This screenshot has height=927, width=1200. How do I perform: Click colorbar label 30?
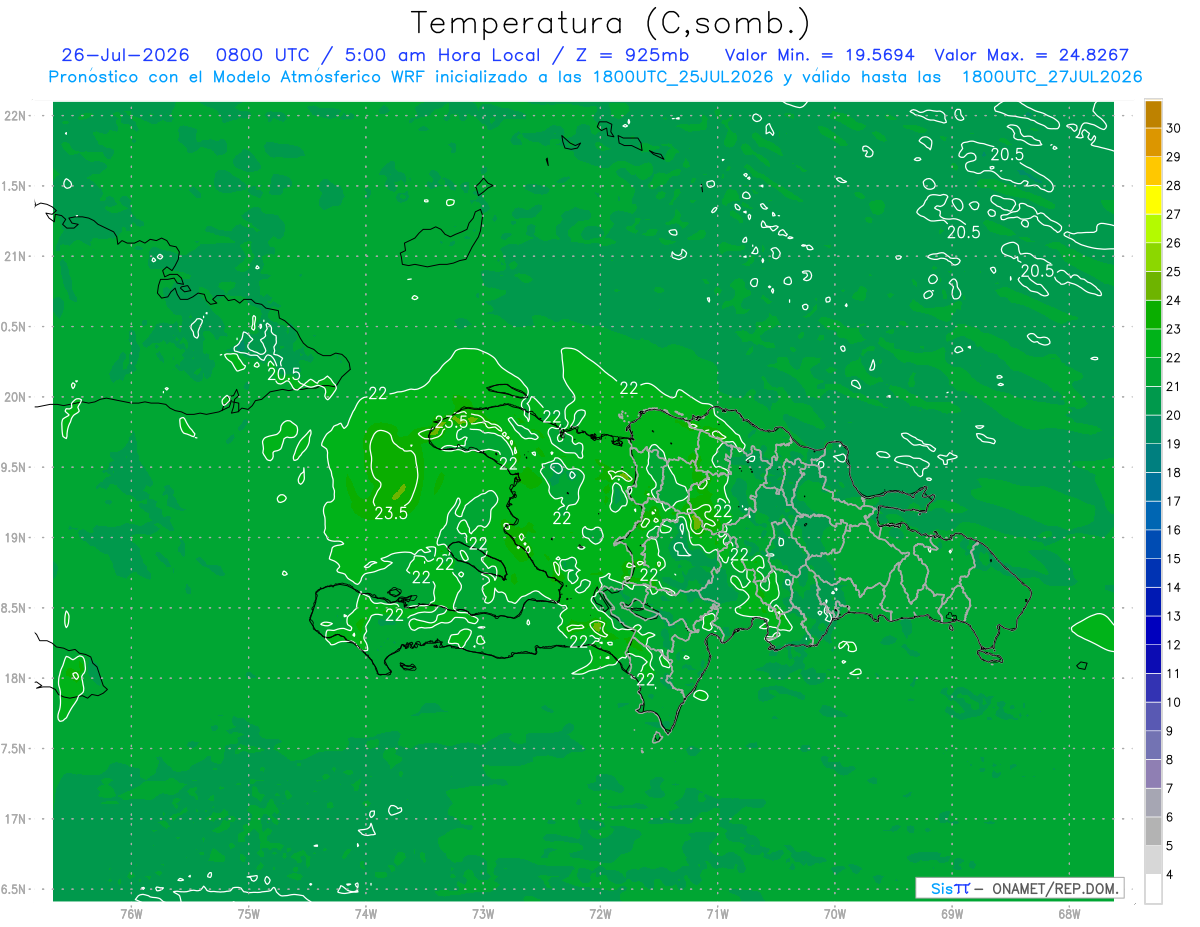click(x=1174, y=128)
